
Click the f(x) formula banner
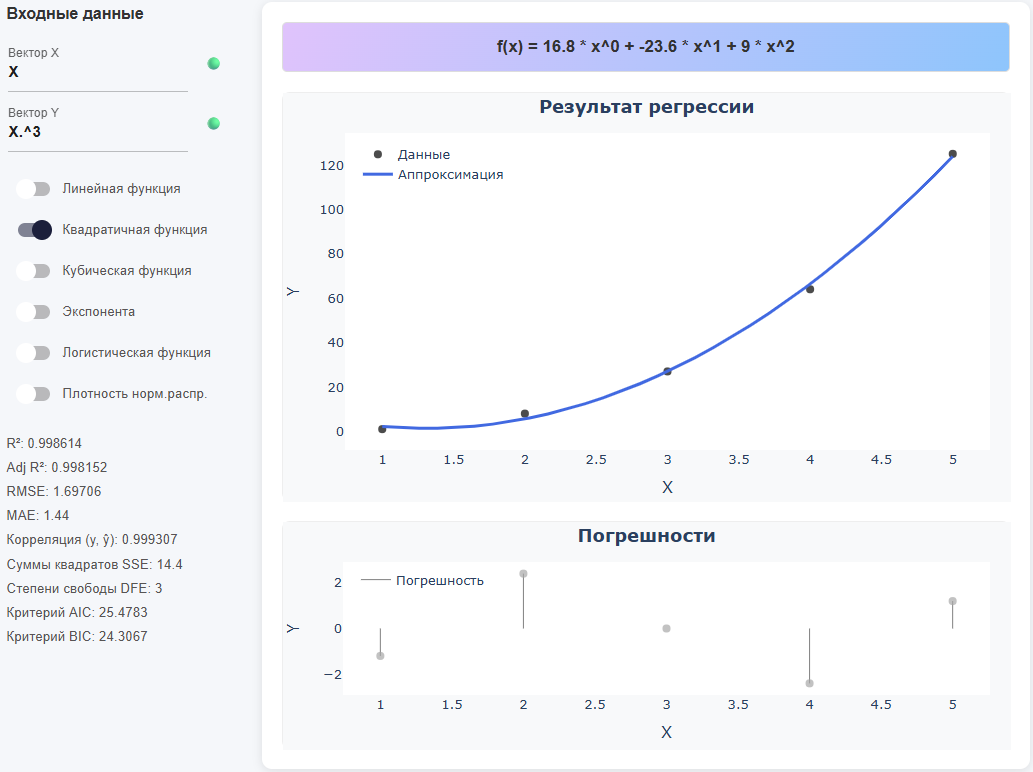pos(646,46)
